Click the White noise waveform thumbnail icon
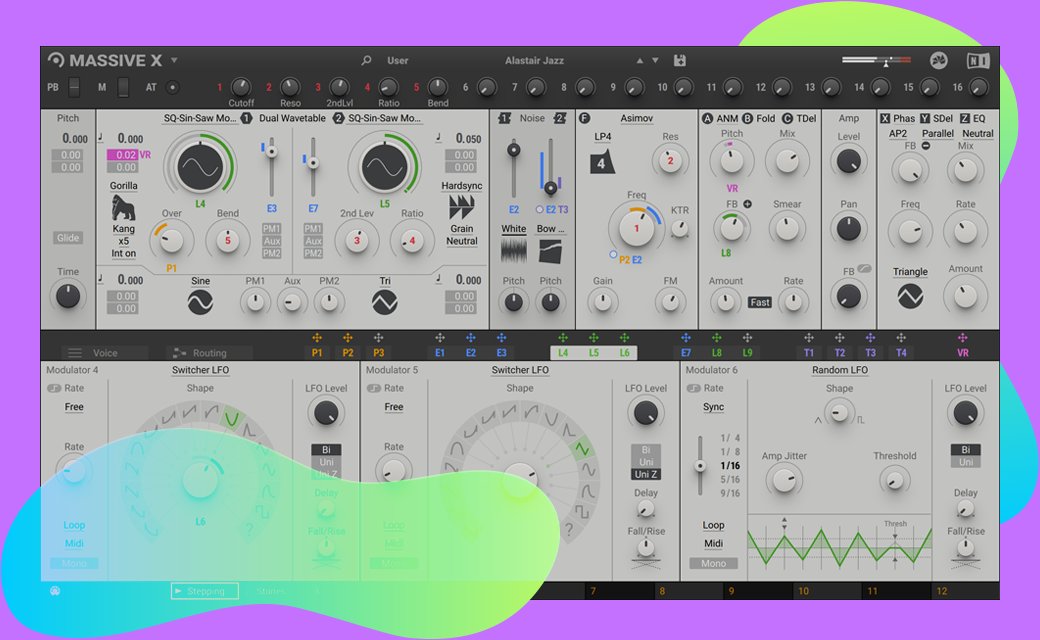The image size is (1040, 640). point(514,249)
